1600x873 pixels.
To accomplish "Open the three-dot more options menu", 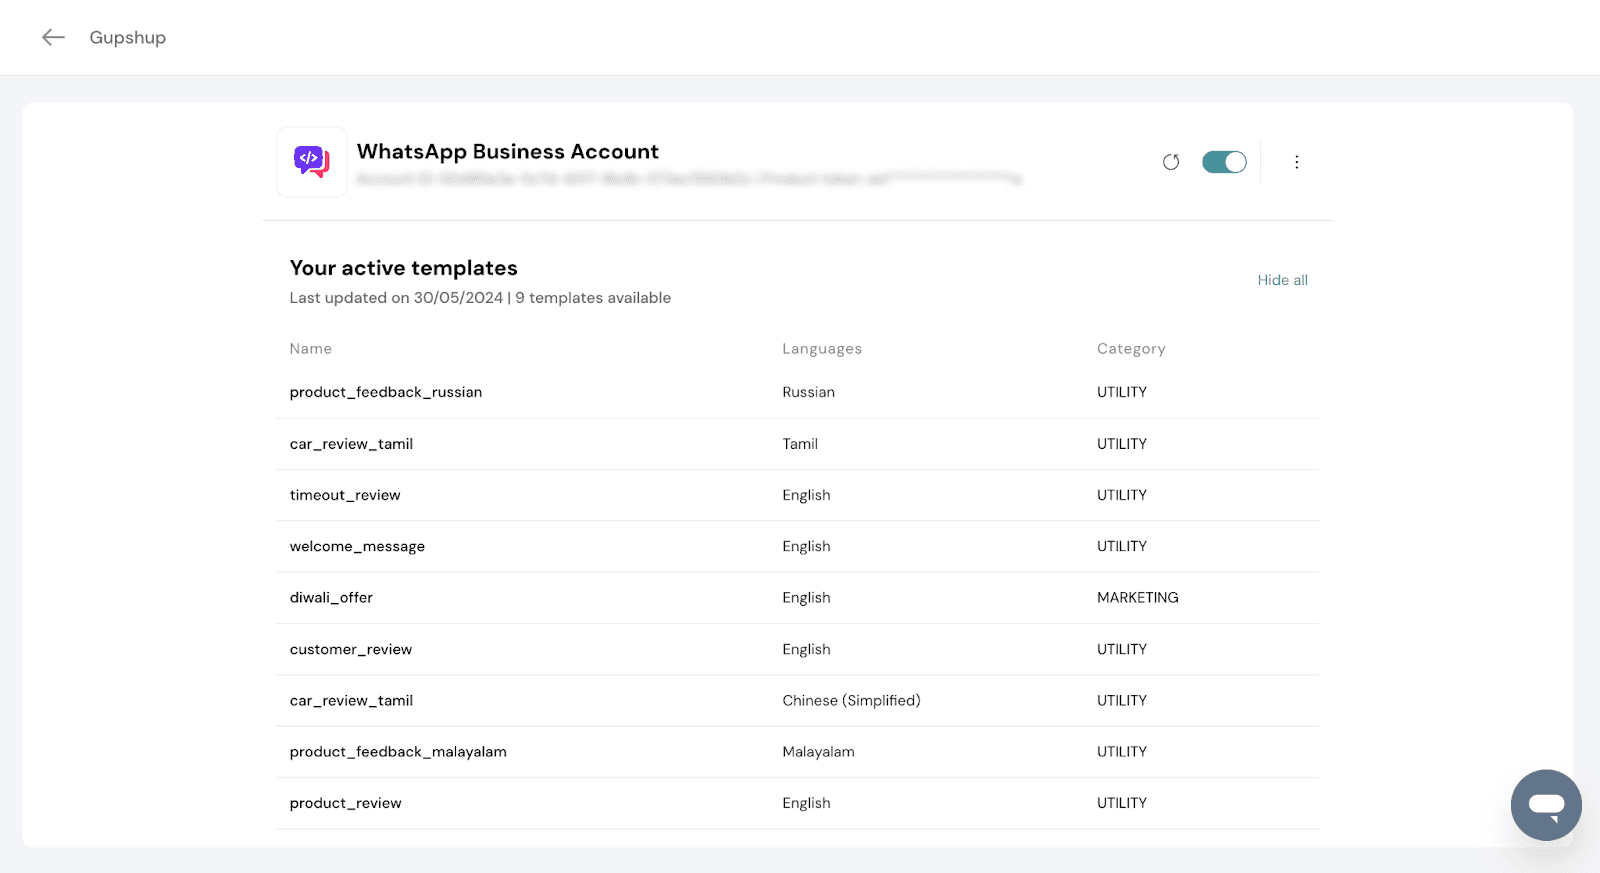I will pos(1296,162).
